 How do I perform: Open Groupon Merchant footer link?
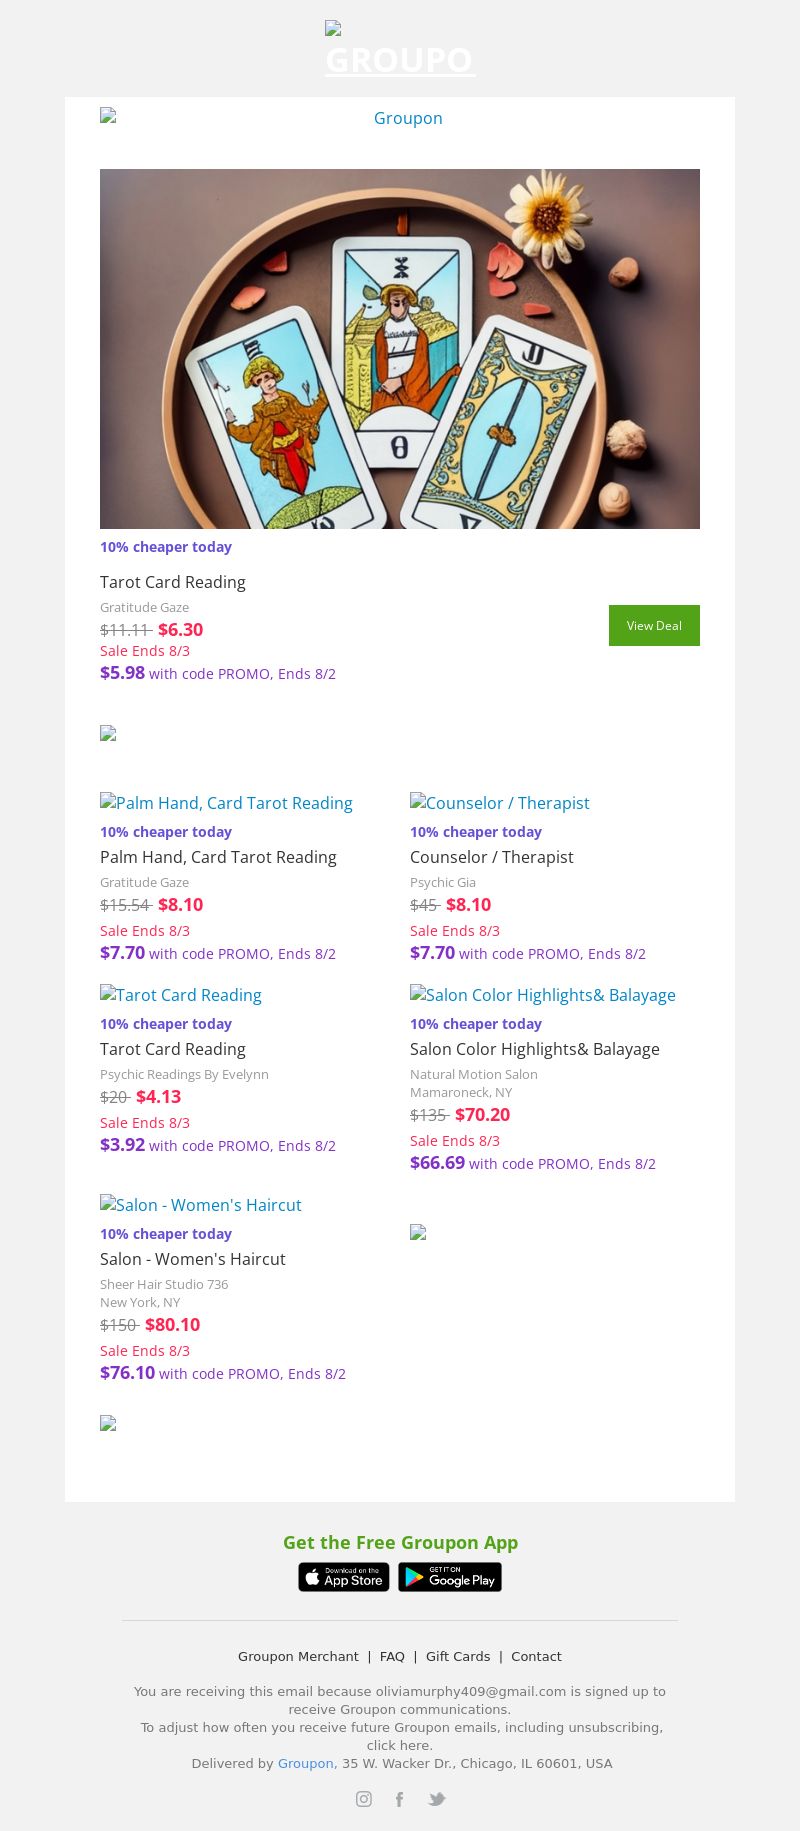click(x=298, y=1656)
